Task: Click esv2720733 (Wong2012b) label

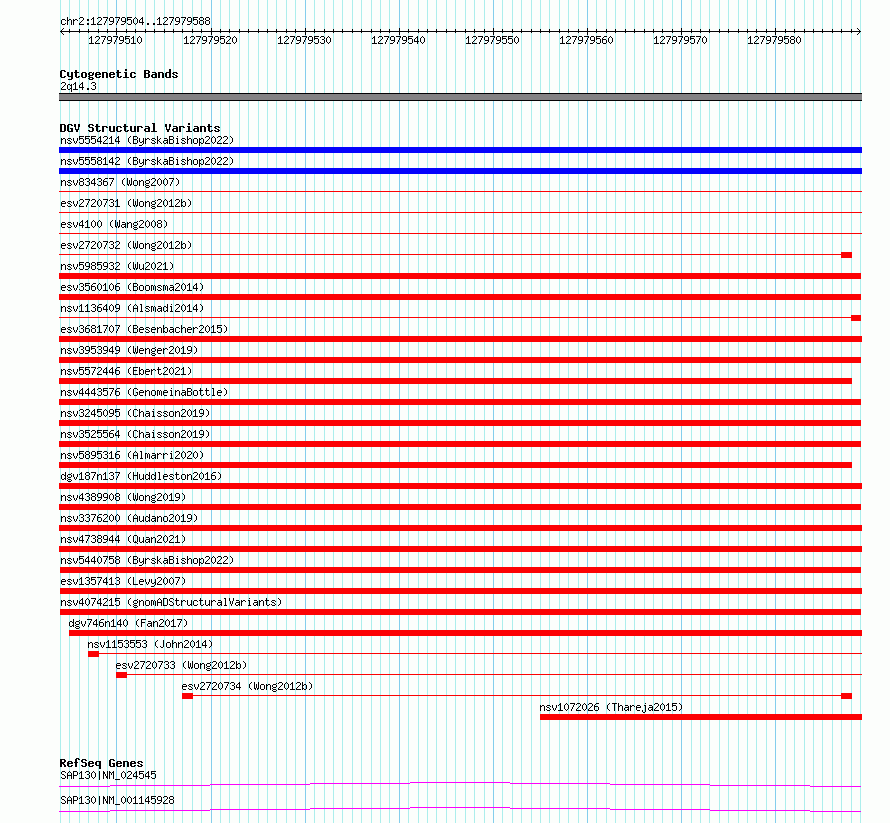Action: pos(181,665)
